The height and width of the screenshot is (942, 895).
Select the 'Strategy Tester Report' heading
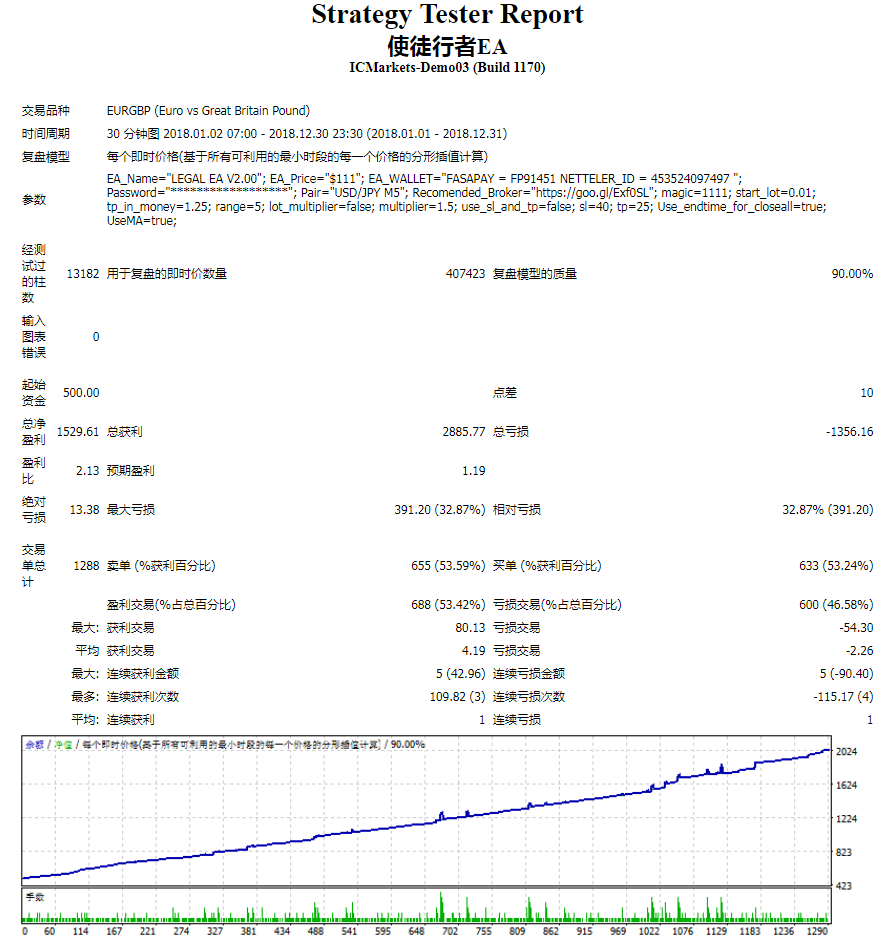(x=447, y=14)
